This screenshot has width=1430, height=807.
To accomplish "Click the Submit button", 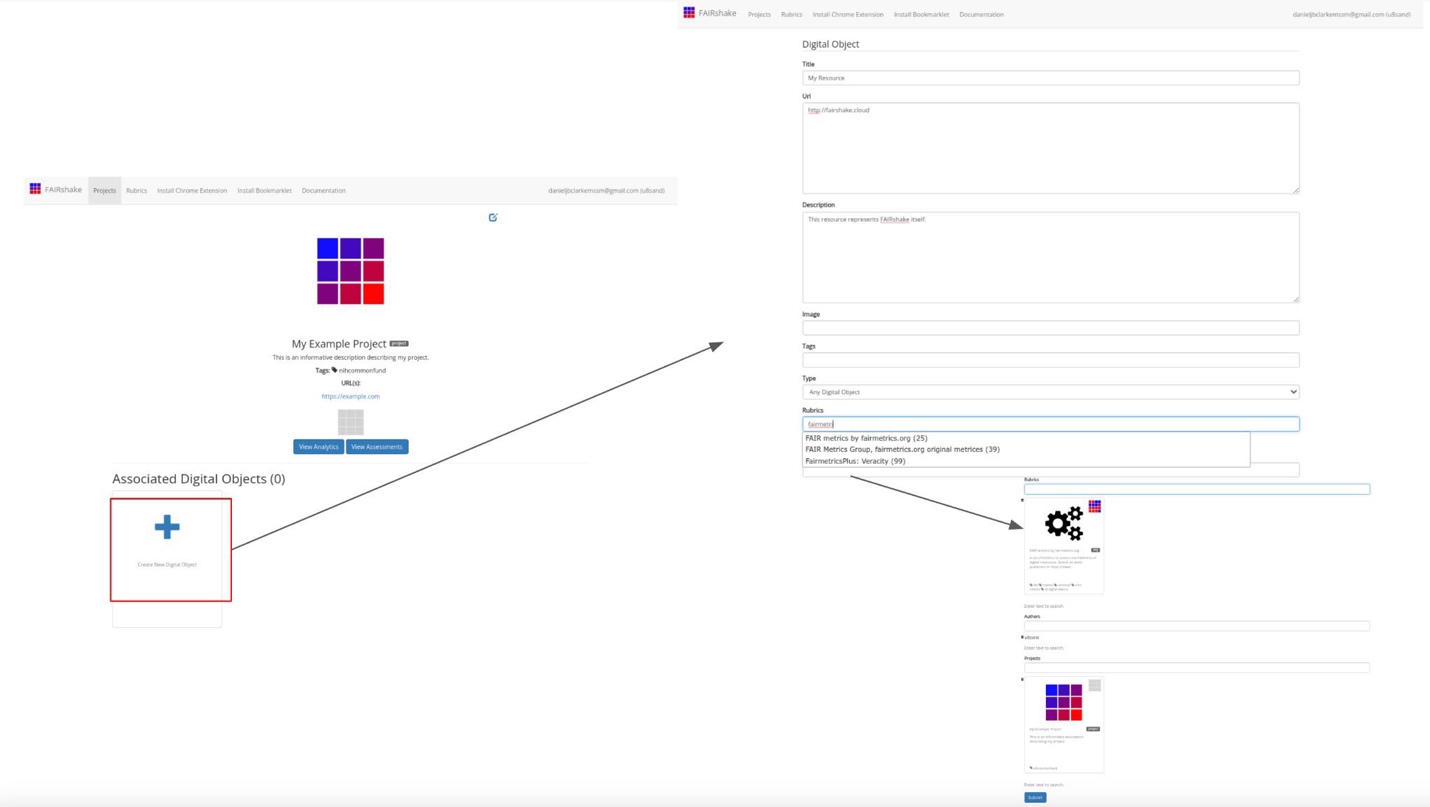I will tap(1035, 798).
